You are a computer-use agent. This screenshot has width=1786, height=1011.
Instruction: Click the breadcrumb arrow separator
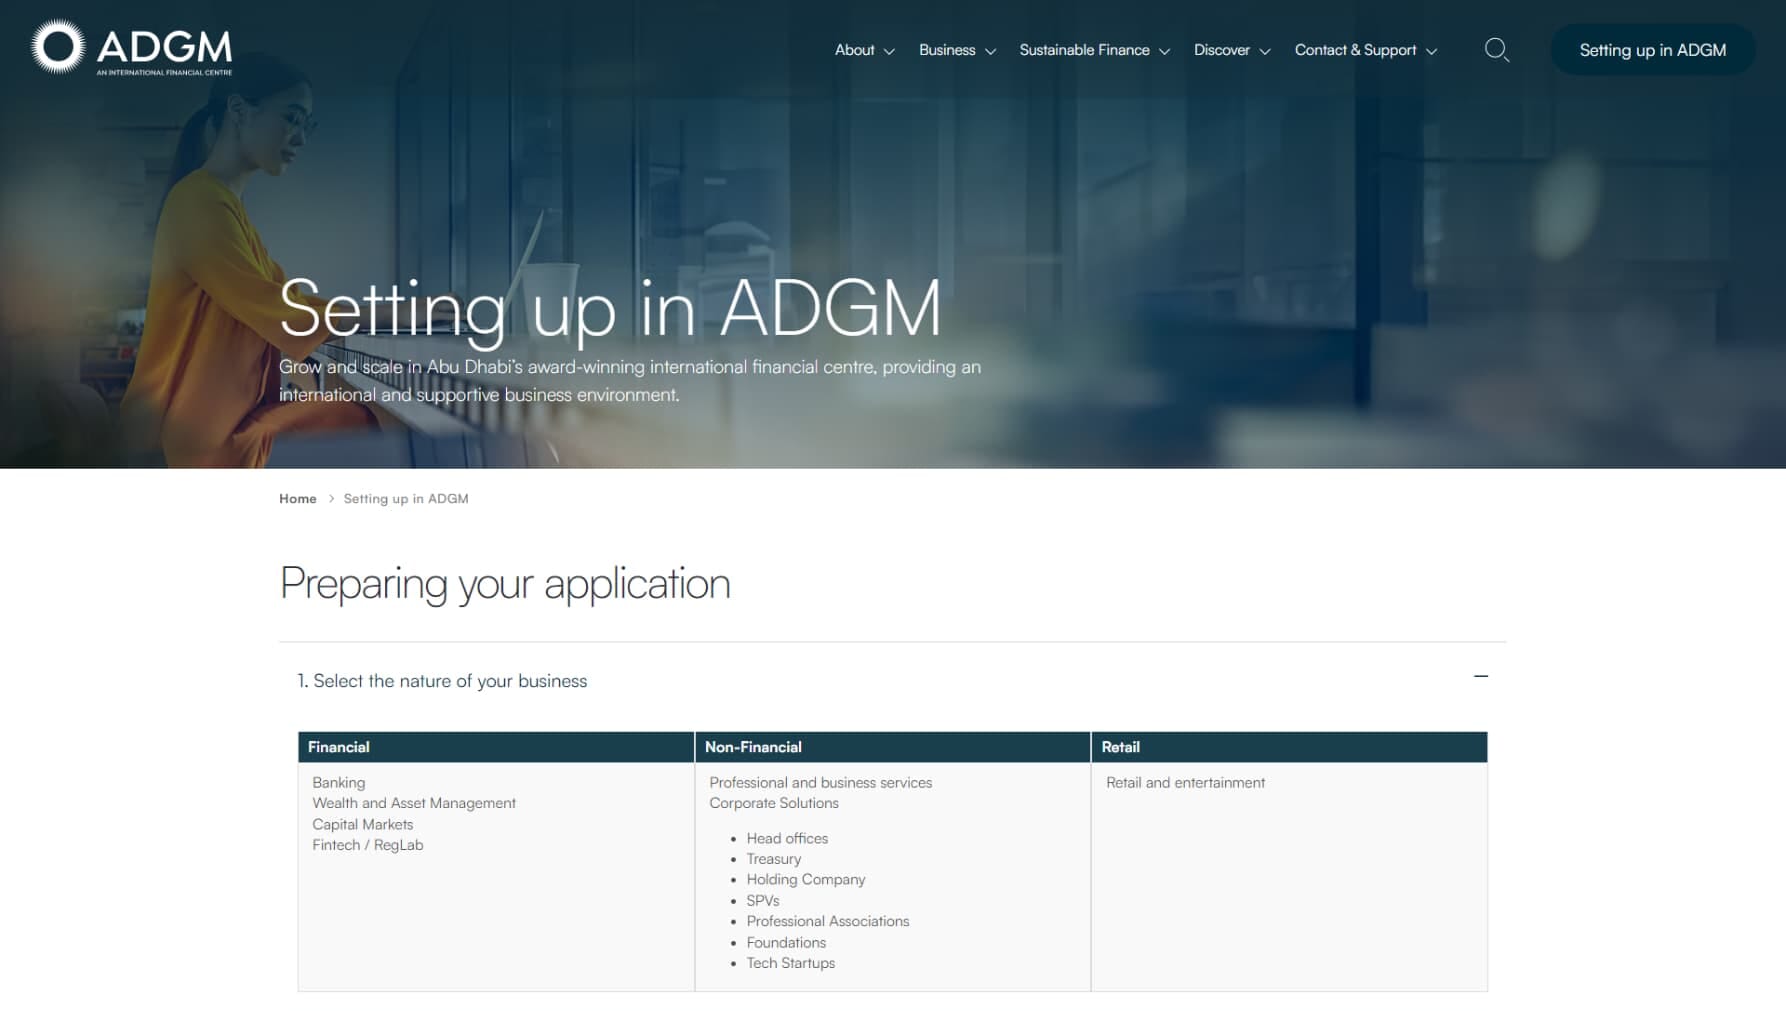coord(331,499)
